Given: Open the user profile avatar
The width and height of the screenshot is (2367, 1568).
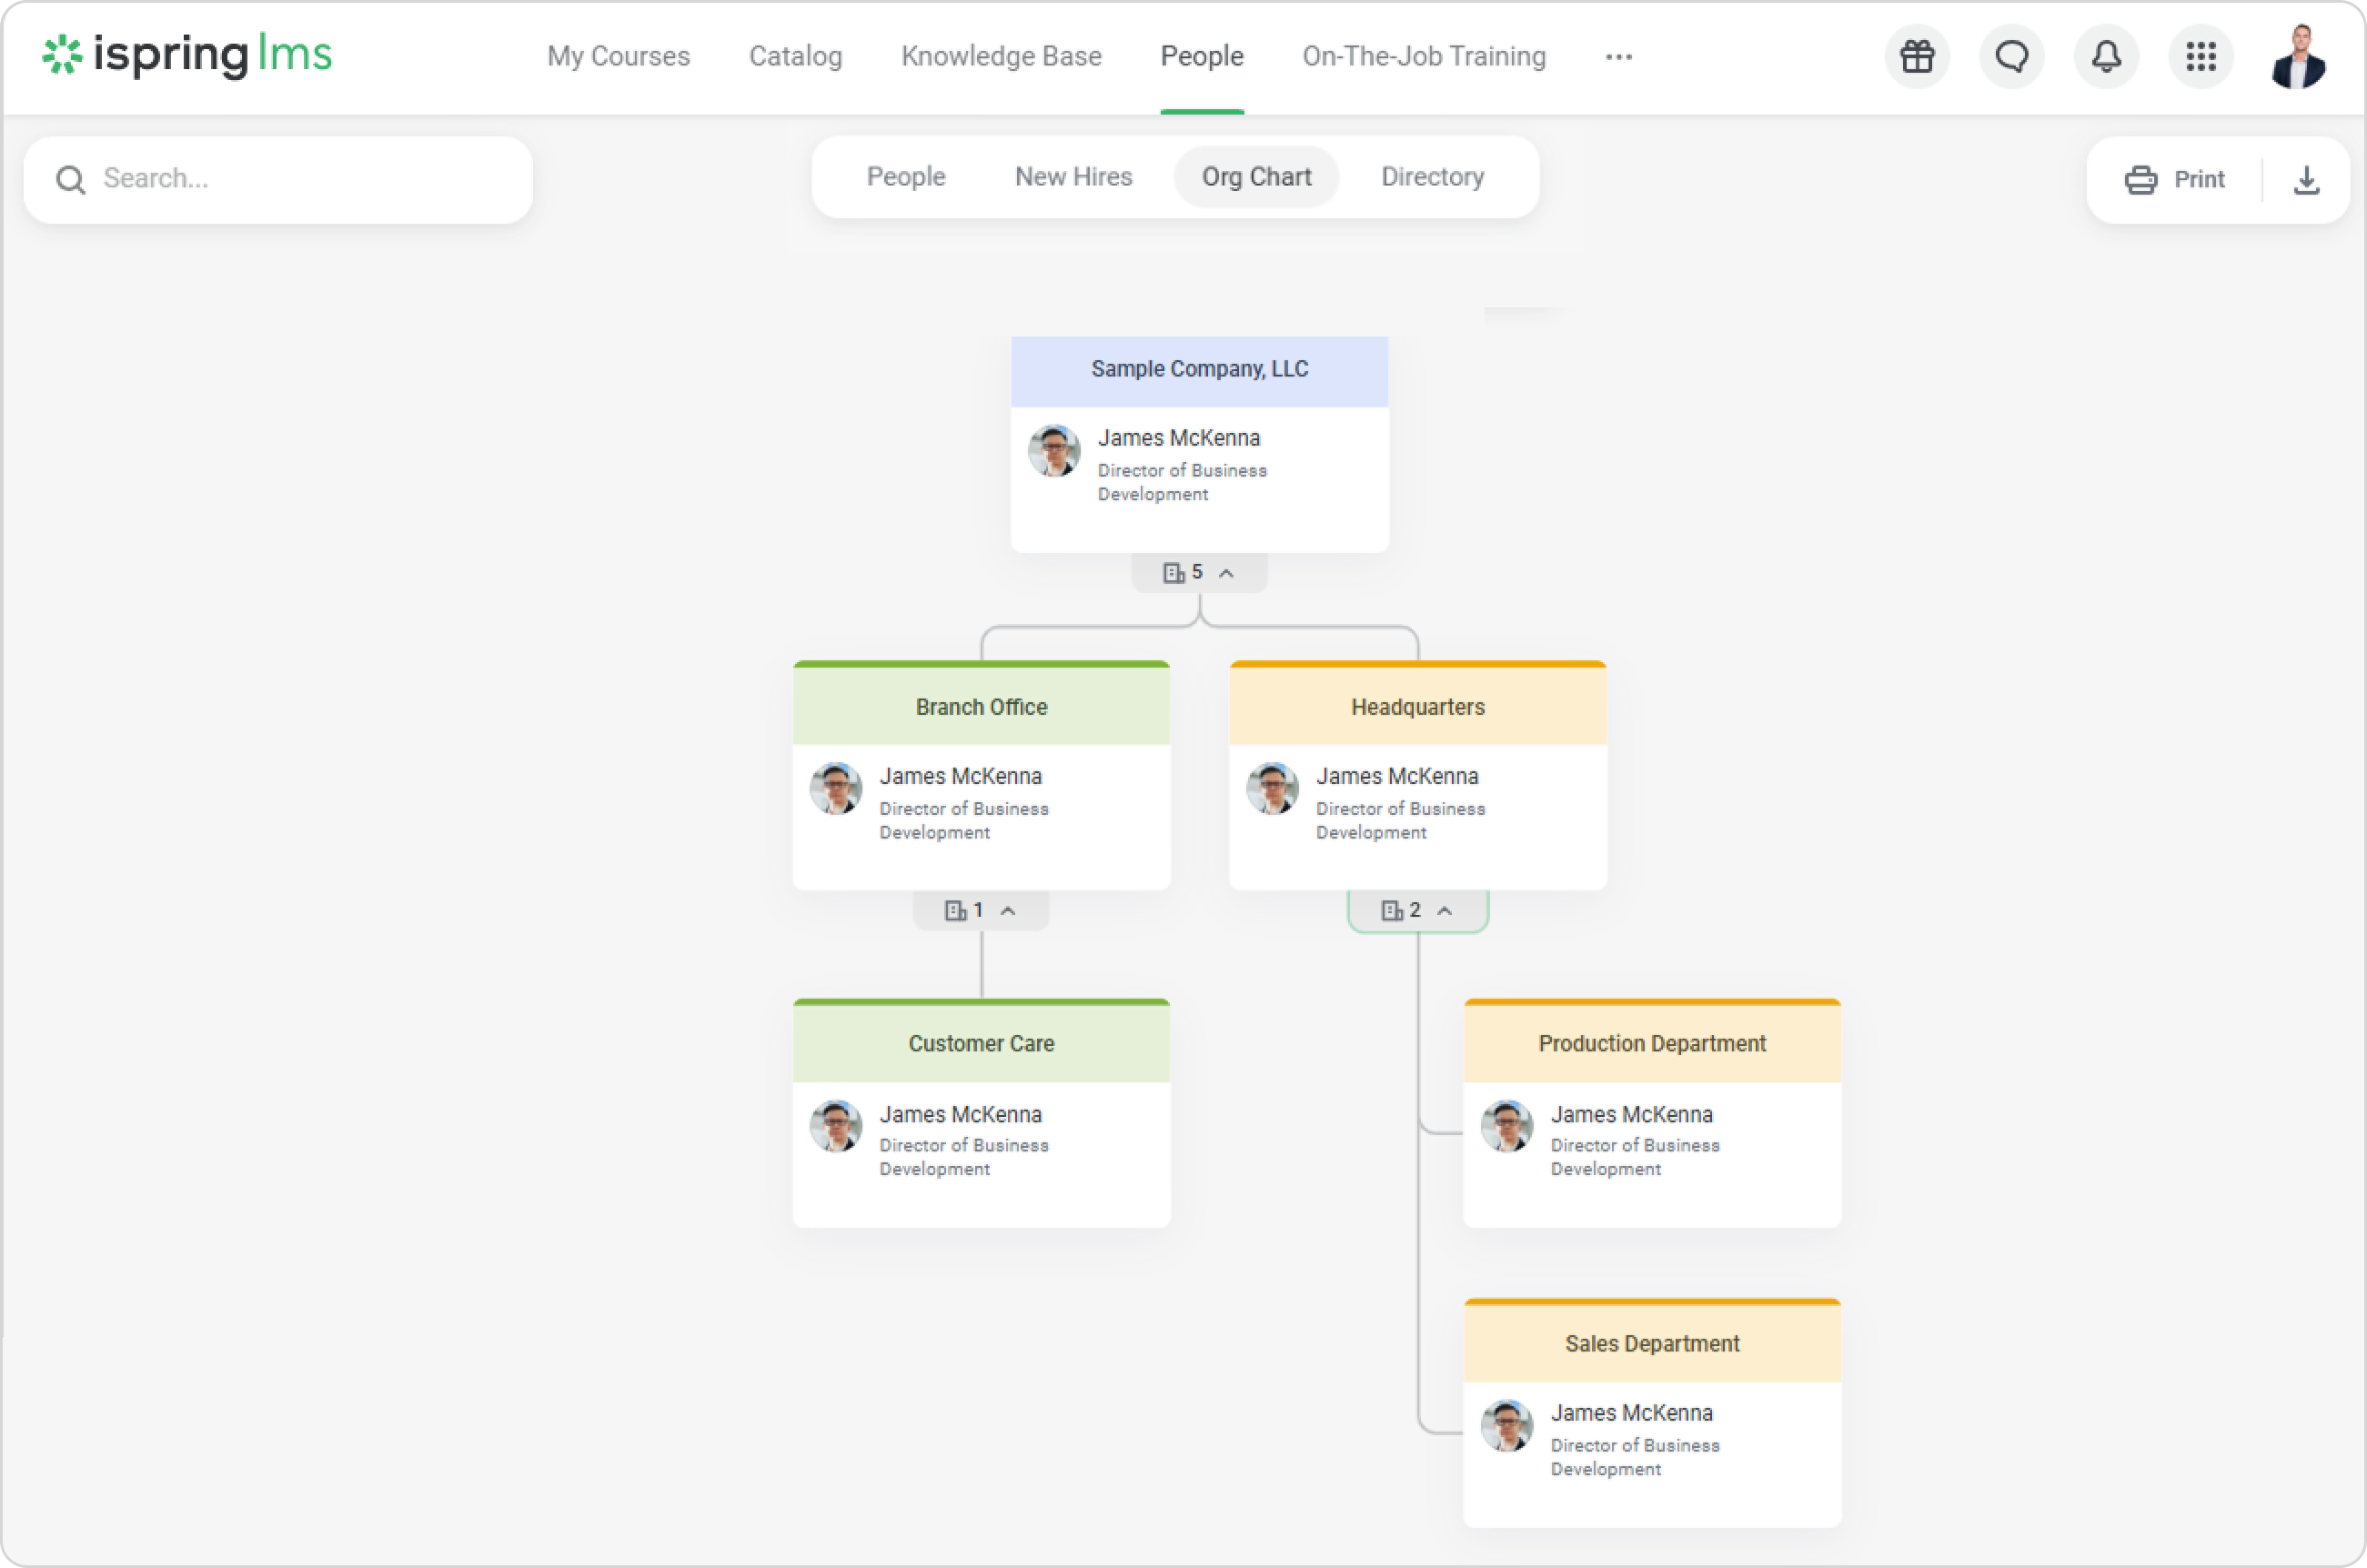Looking at the screenshot, I should 2297,57.
